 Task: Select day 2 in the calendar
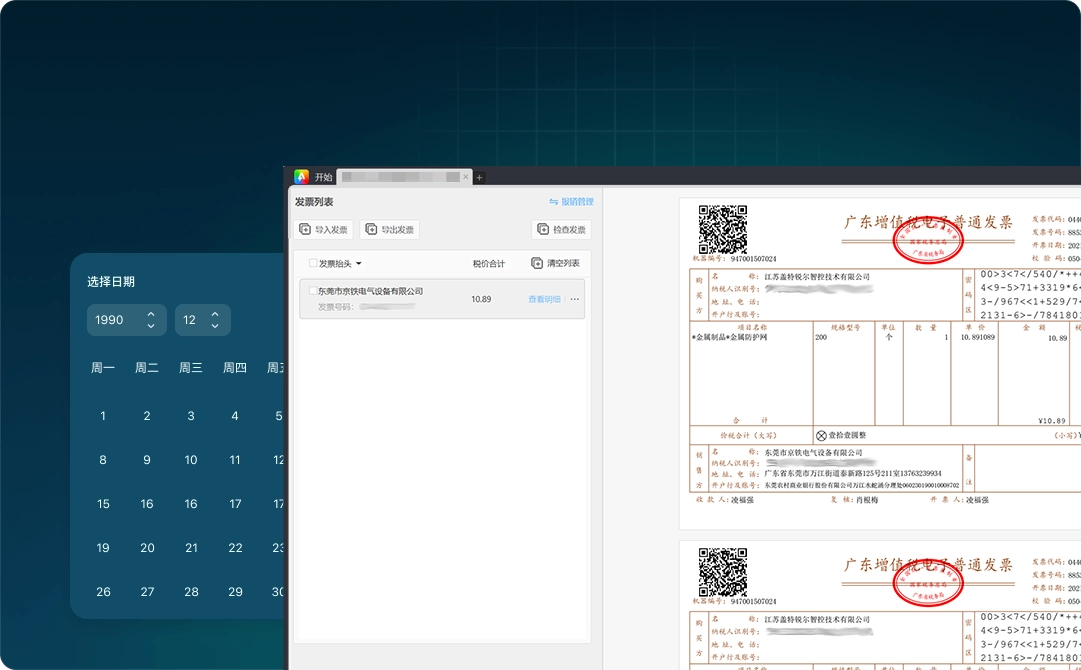pos(147,416)
